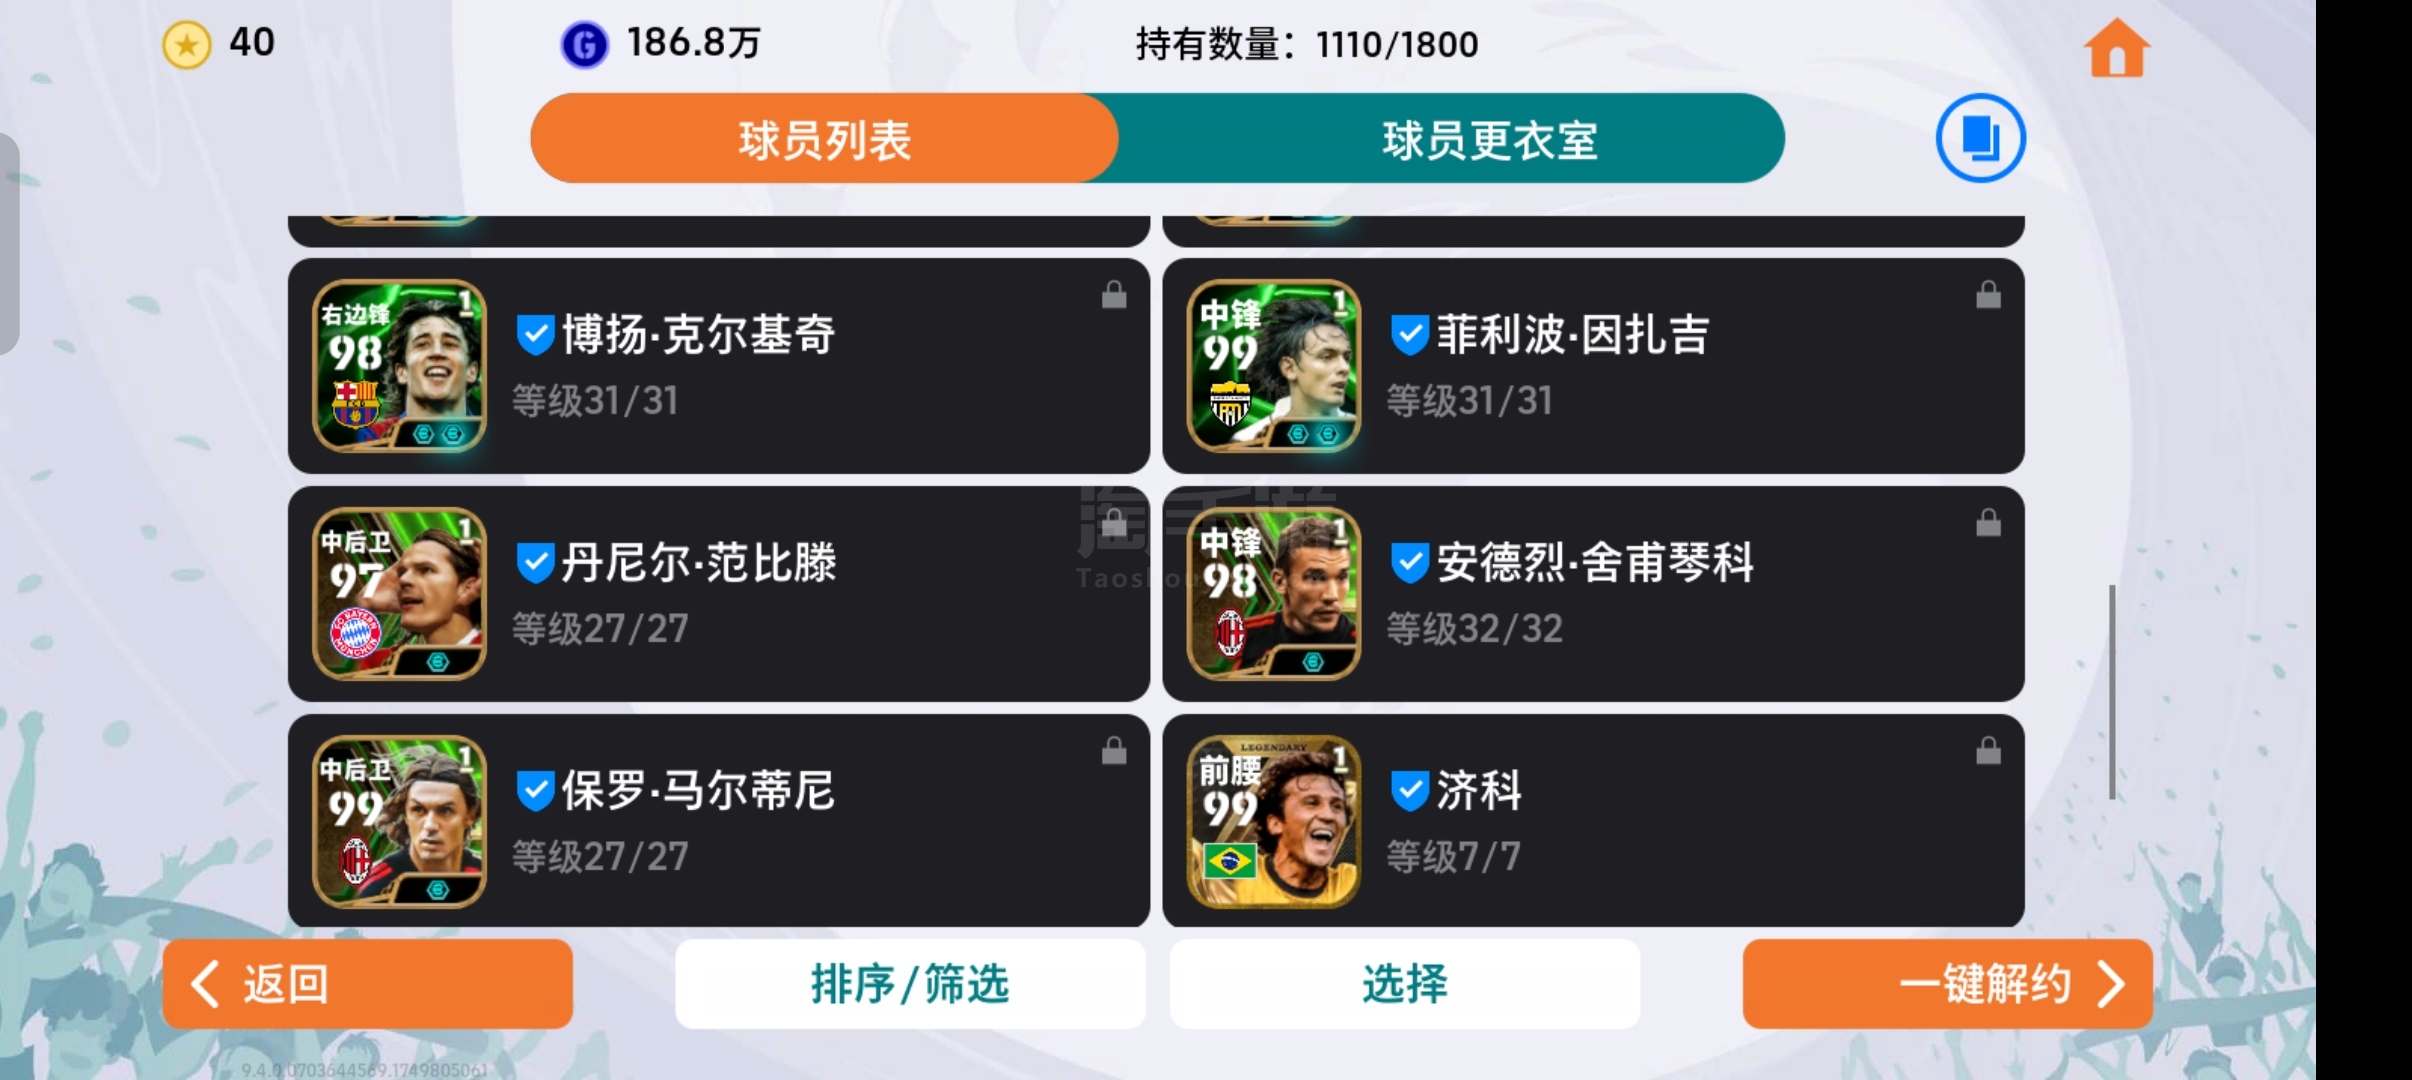Switch to the 球员更衣室 tab

click(x=1490, y=139)
